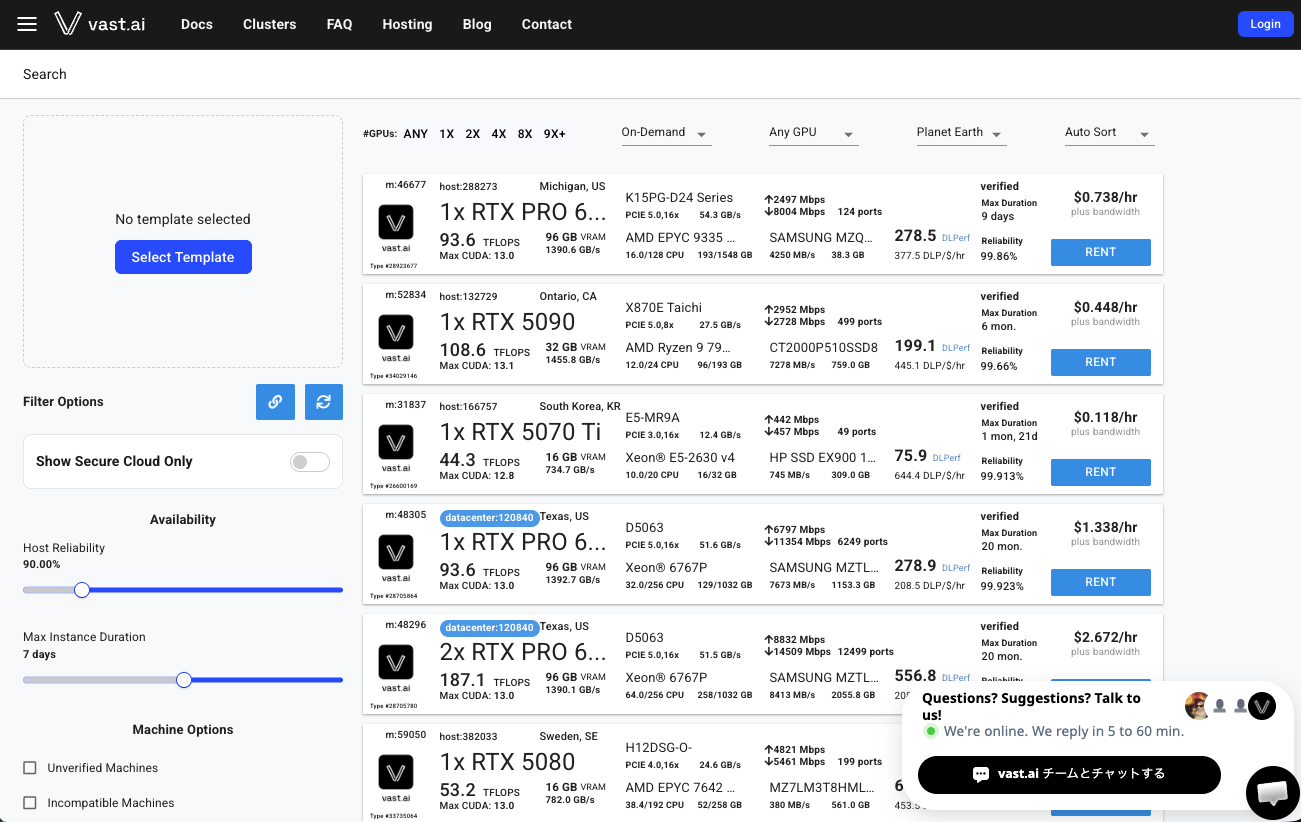
Task: Open Contact in the top navigation
Action: [x=547, y=24]
